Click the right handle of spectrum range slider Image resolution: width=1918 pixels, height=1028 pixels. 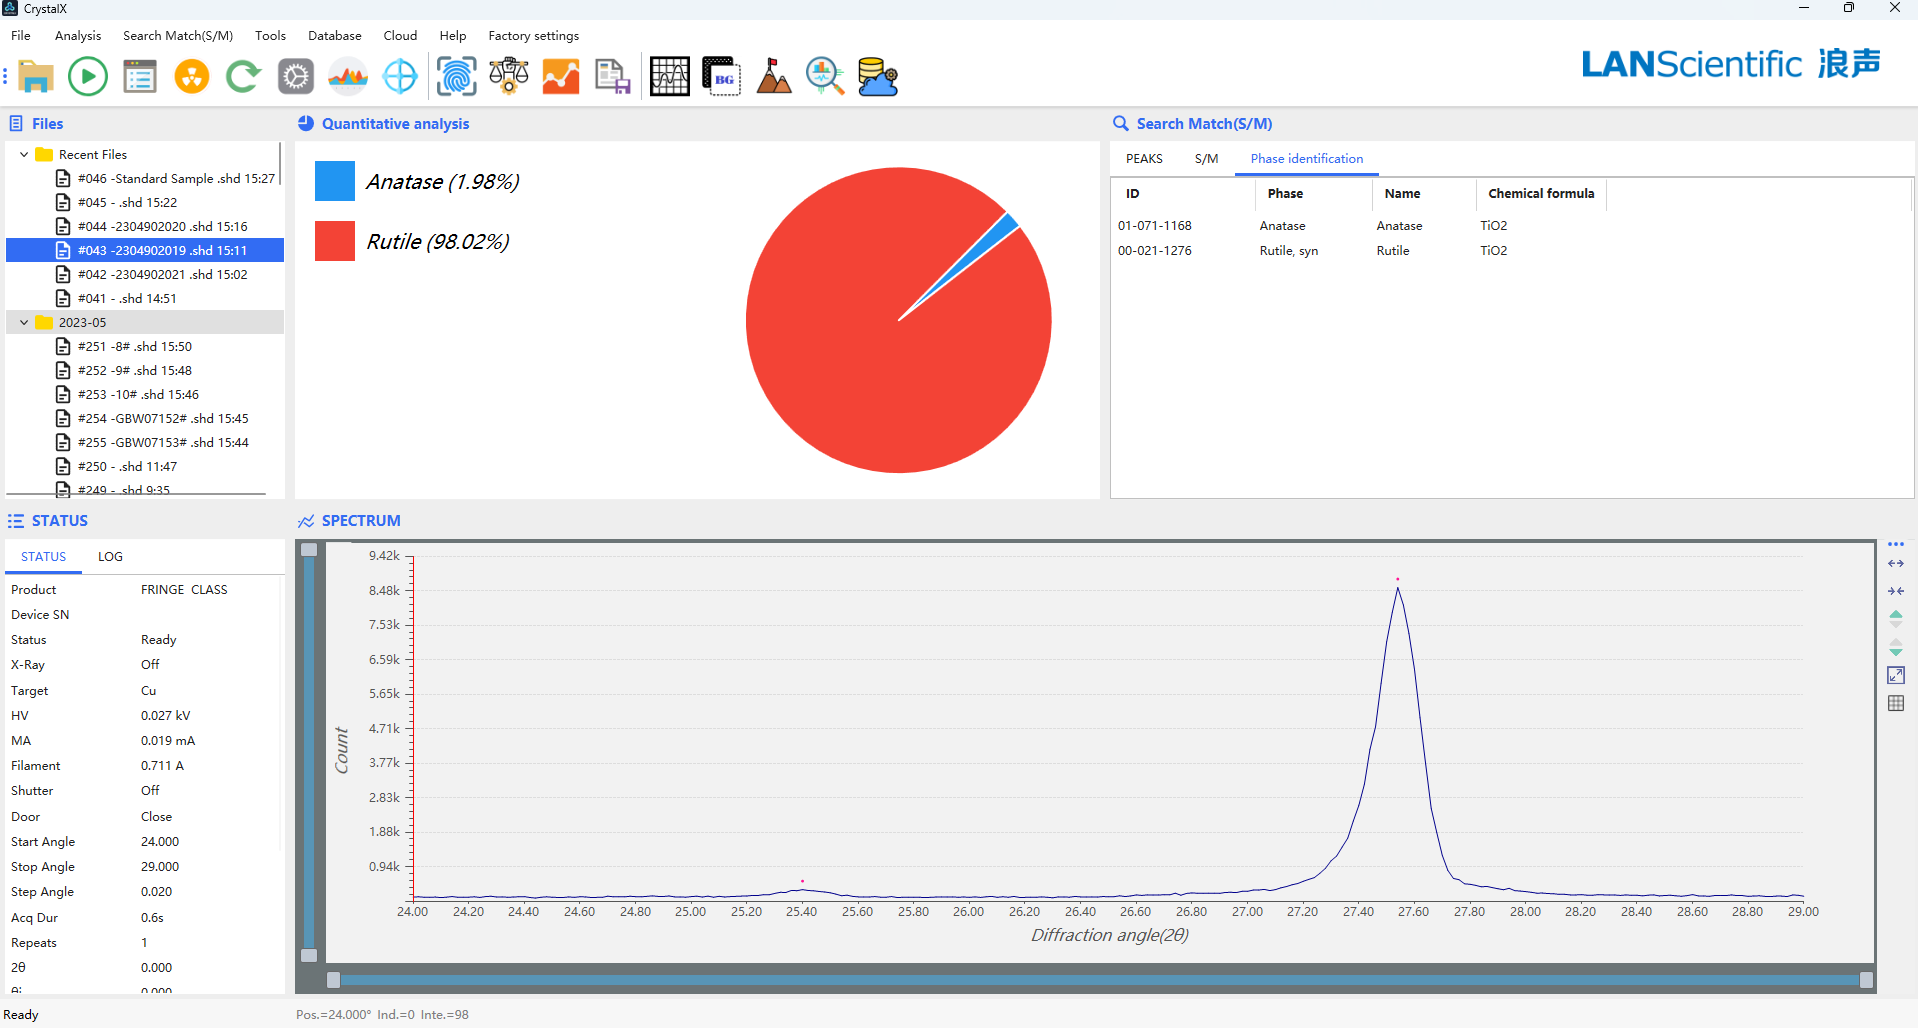[1866, 981]
